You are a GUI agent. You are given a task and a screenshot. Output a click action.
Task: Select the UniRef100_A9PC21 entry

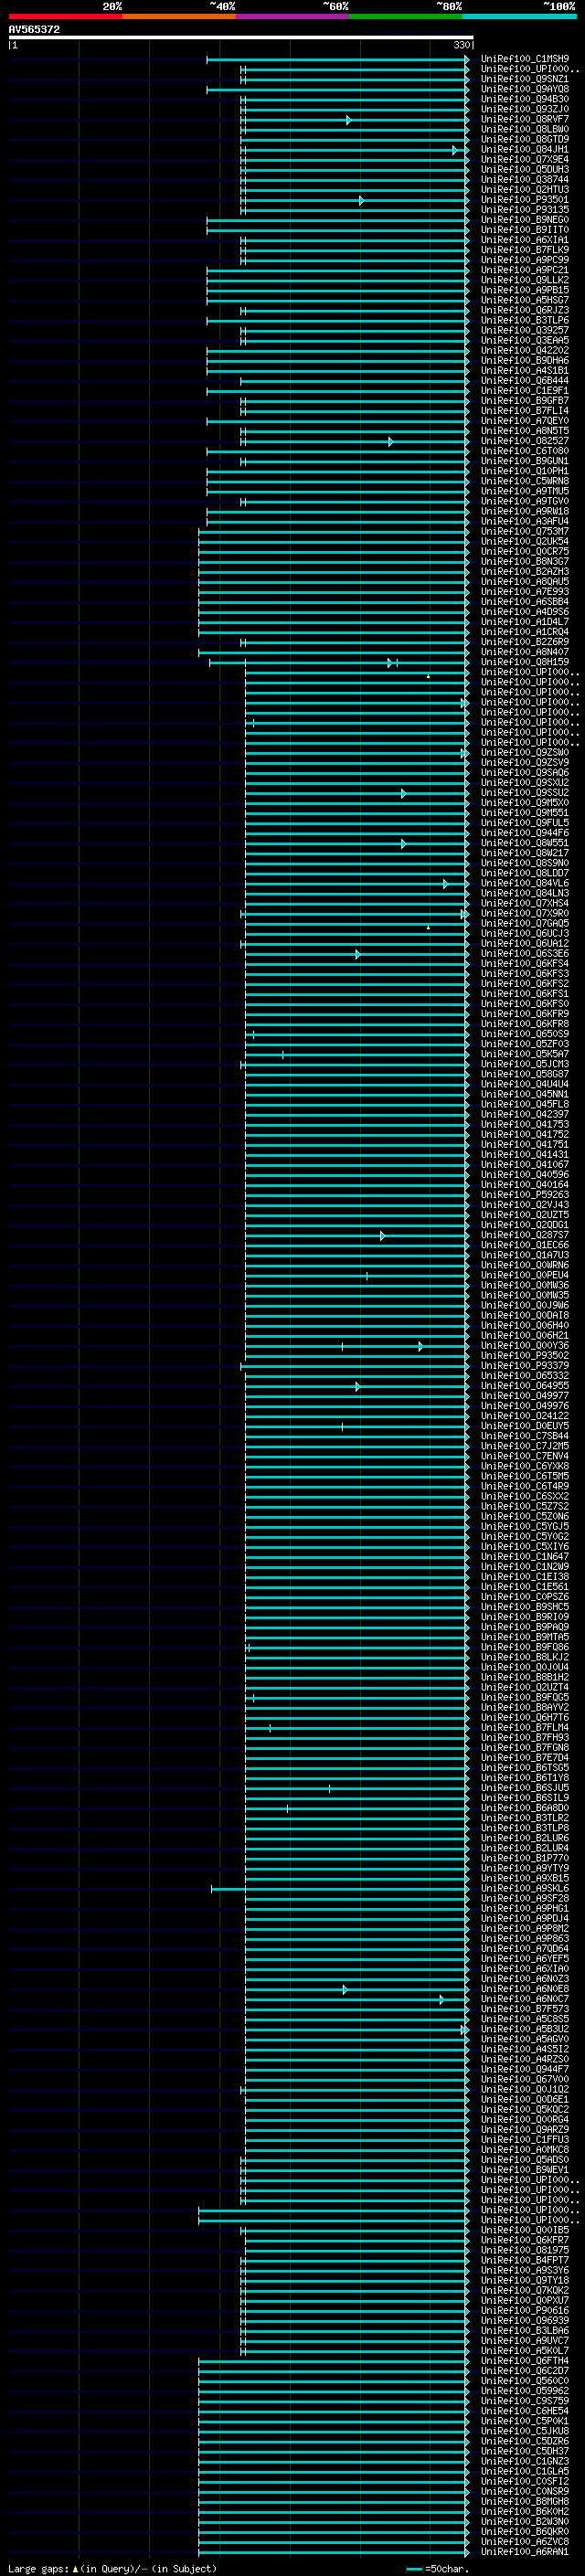click(525, 270)
